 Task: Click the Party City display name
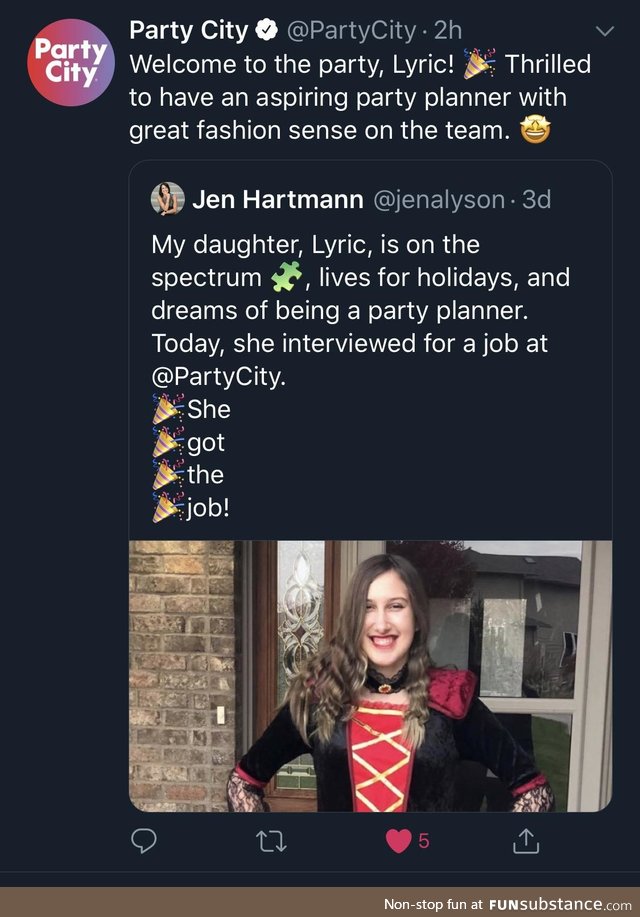coord(188,30)
